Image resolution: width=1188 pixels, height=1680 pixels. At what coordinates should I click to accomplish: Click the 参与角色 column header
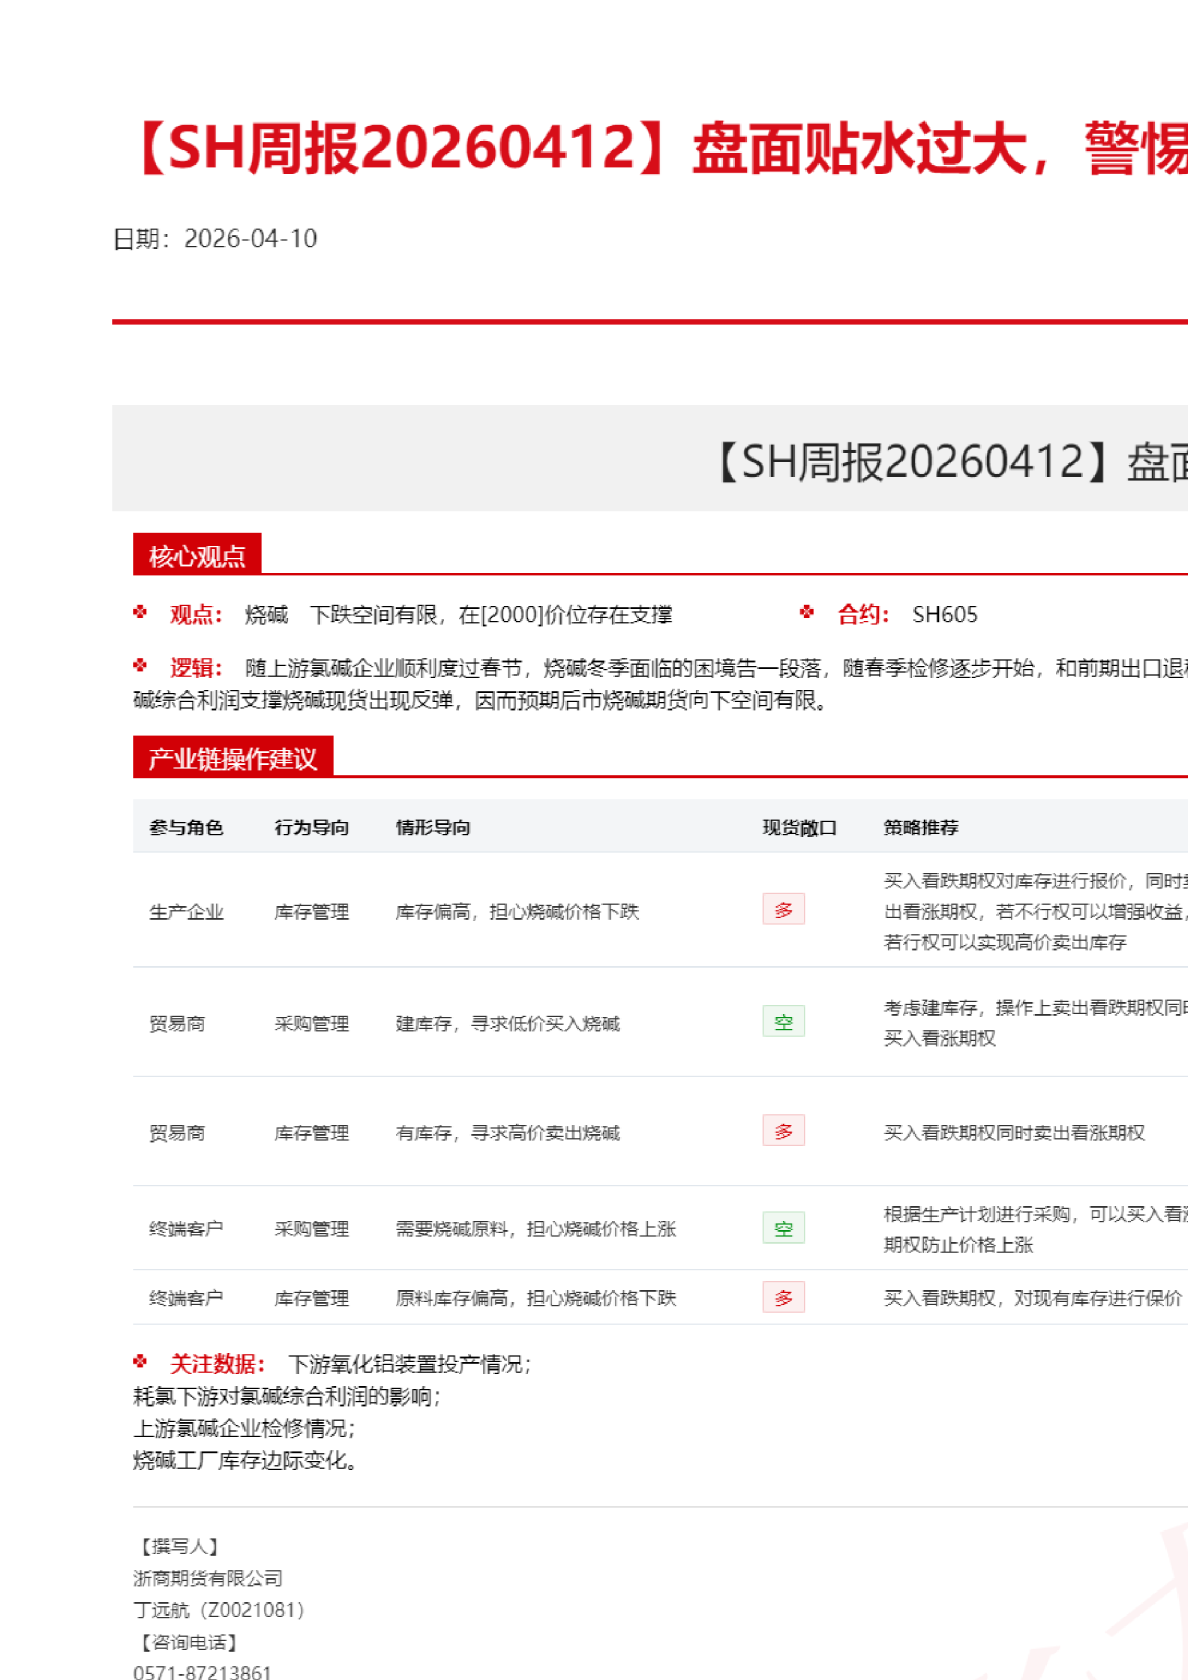[x=186, y=827]
